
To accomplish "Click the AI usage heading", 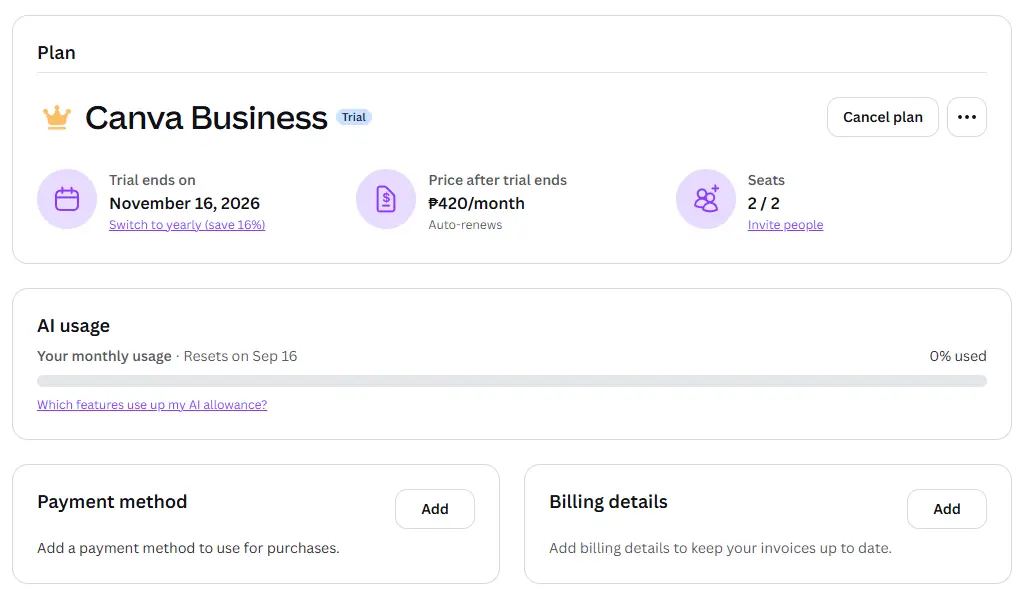I will 73,326.
